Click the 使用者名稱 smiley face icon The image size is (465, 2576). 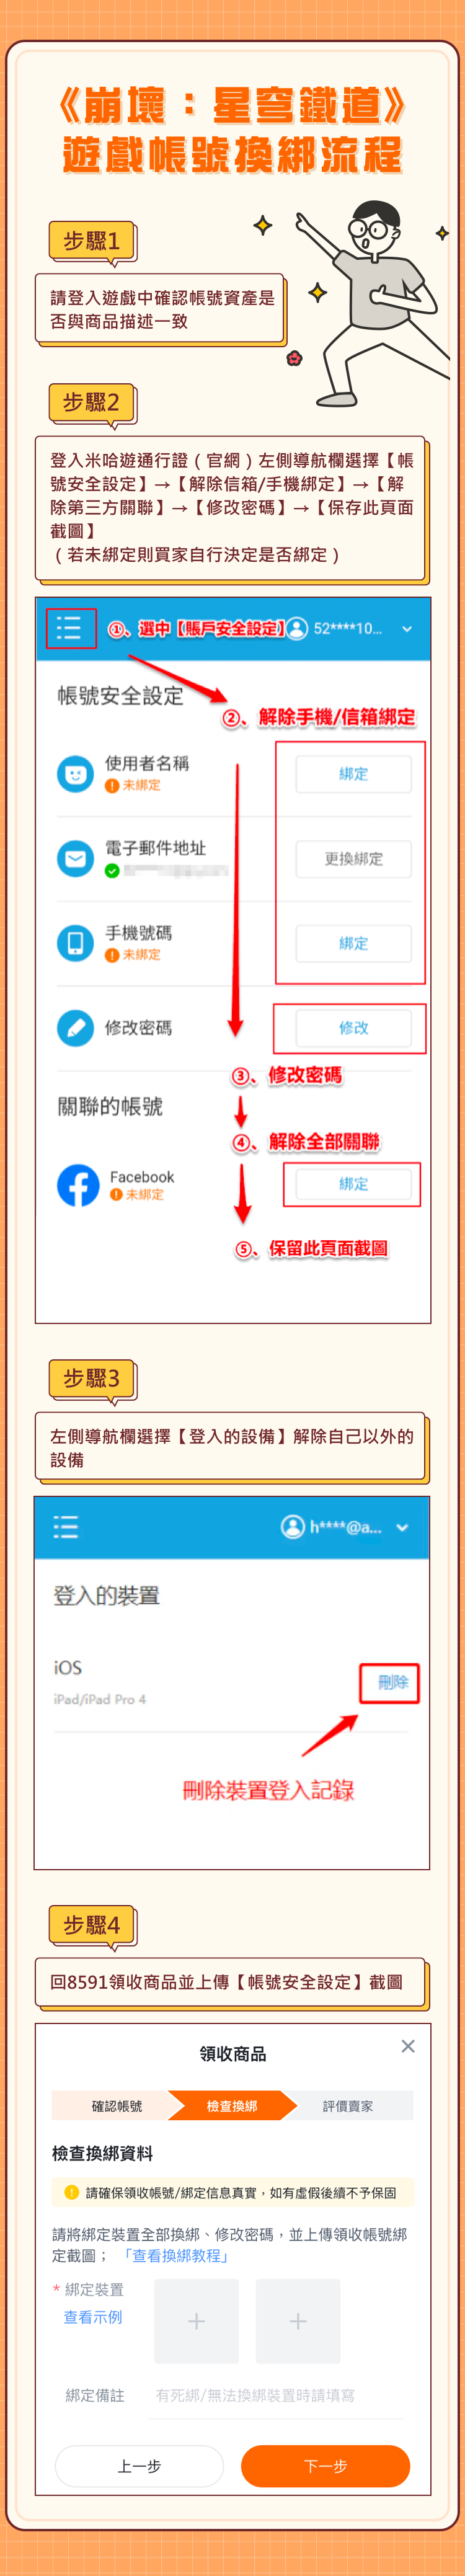pyautogui.click(x=75, y=773)
